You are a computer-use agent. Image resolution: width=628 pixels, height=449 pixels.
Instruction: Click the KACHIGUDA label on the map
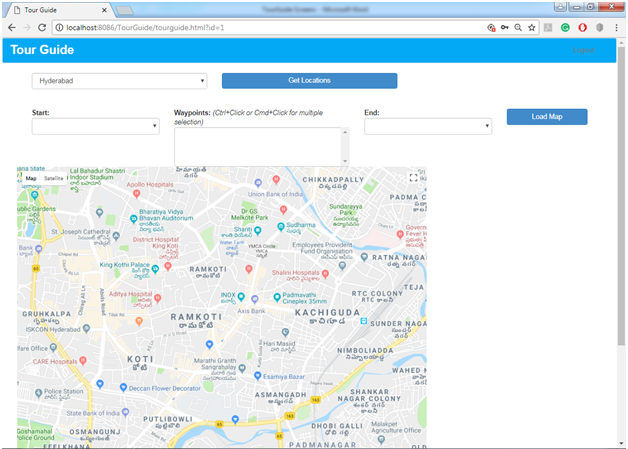pos(327,312)
